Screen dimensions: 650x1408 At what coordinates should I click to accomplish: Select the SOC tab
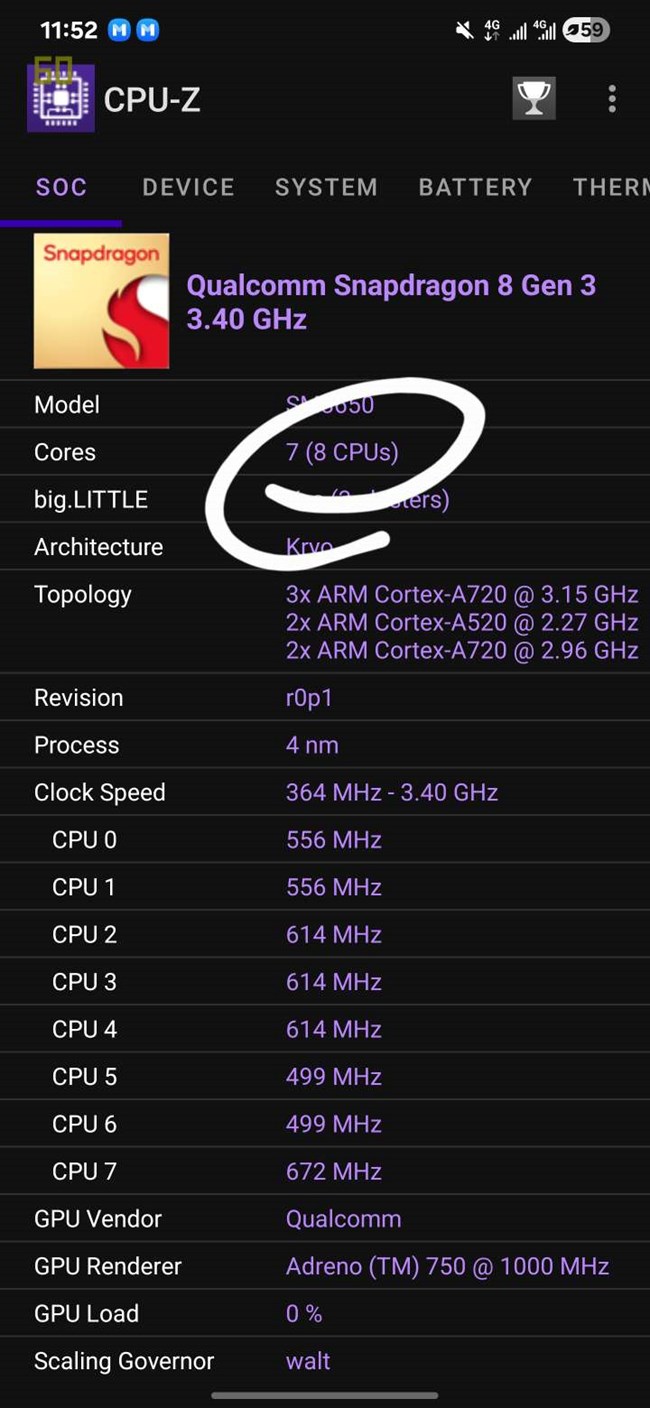(x=61, y=187)
